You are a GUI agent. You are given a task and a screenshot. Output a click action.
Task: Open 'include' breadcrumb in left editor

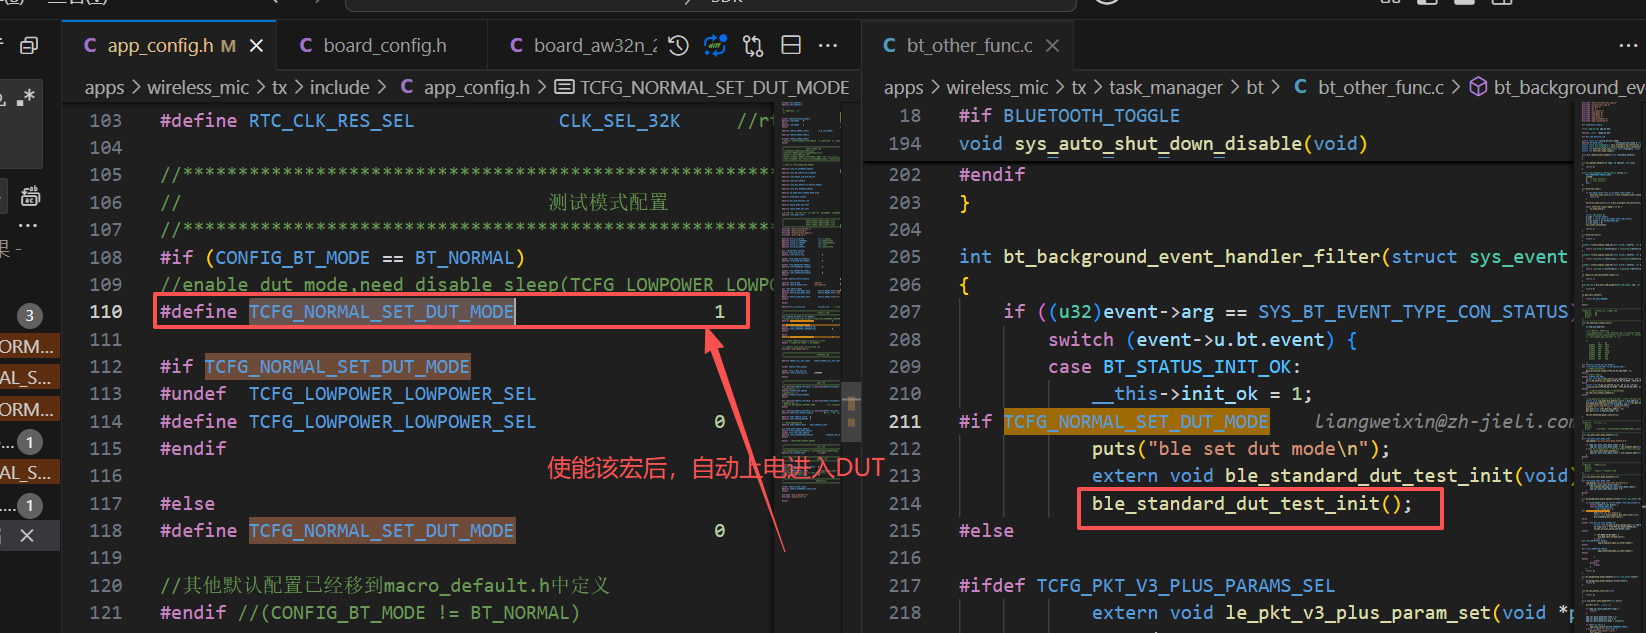[340, 88]
